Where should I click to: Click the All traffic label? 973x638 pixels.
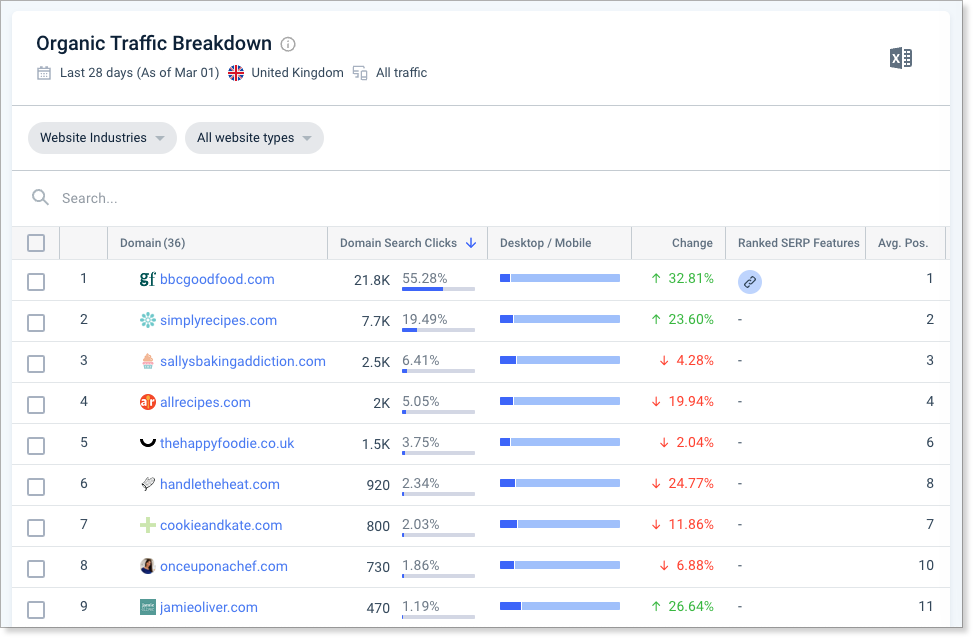401,73
